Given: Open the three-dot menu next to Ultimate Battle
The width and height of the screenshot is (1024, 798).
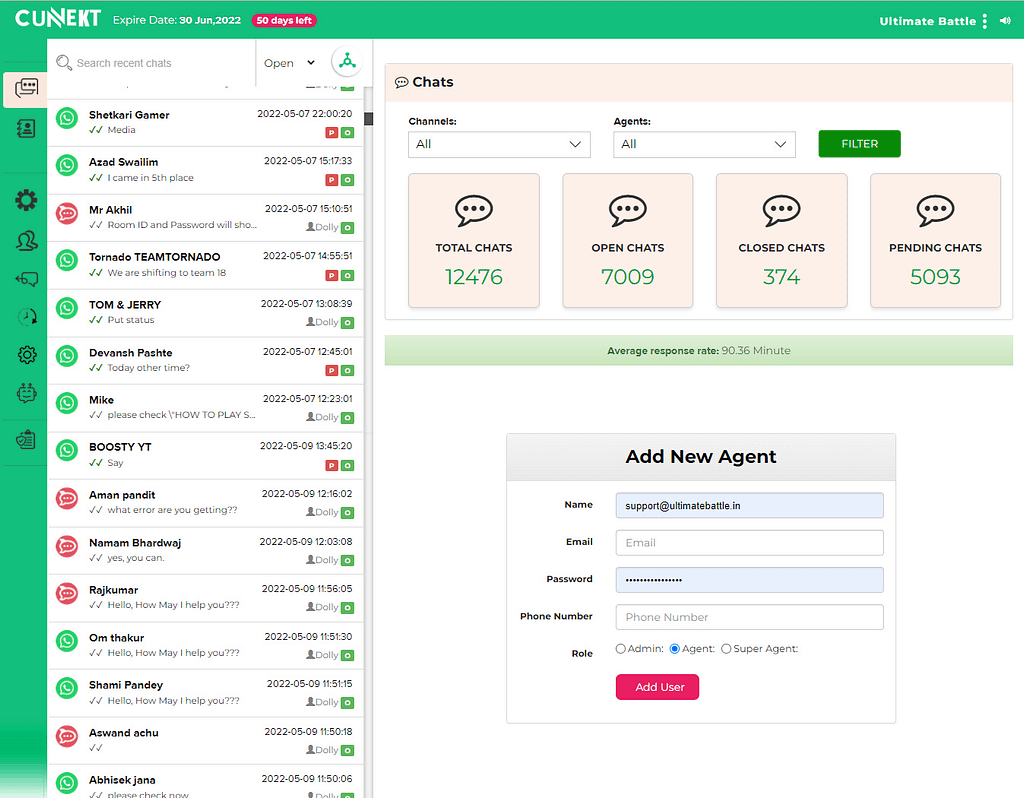Looking at the screenshot, I should 985,20.
